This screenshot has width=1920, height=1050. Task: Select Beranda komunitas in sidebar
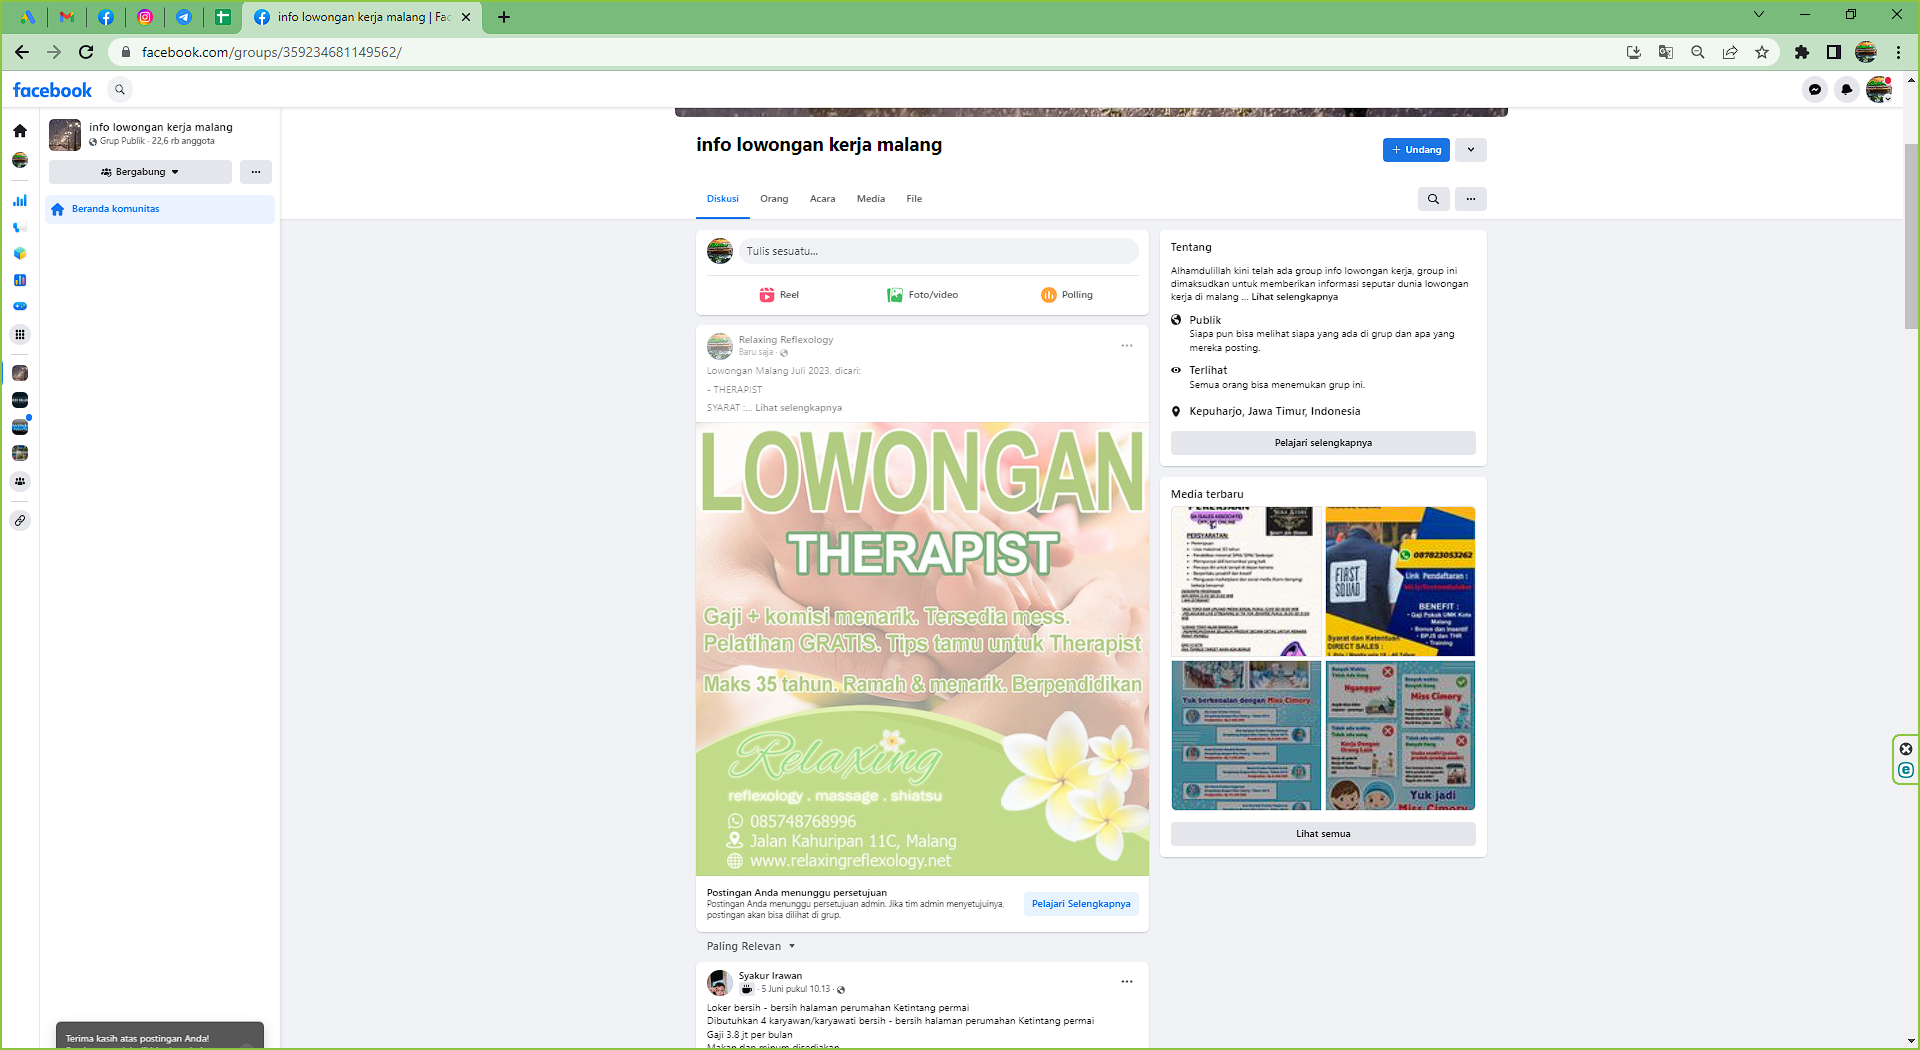(x=160, y=209)
